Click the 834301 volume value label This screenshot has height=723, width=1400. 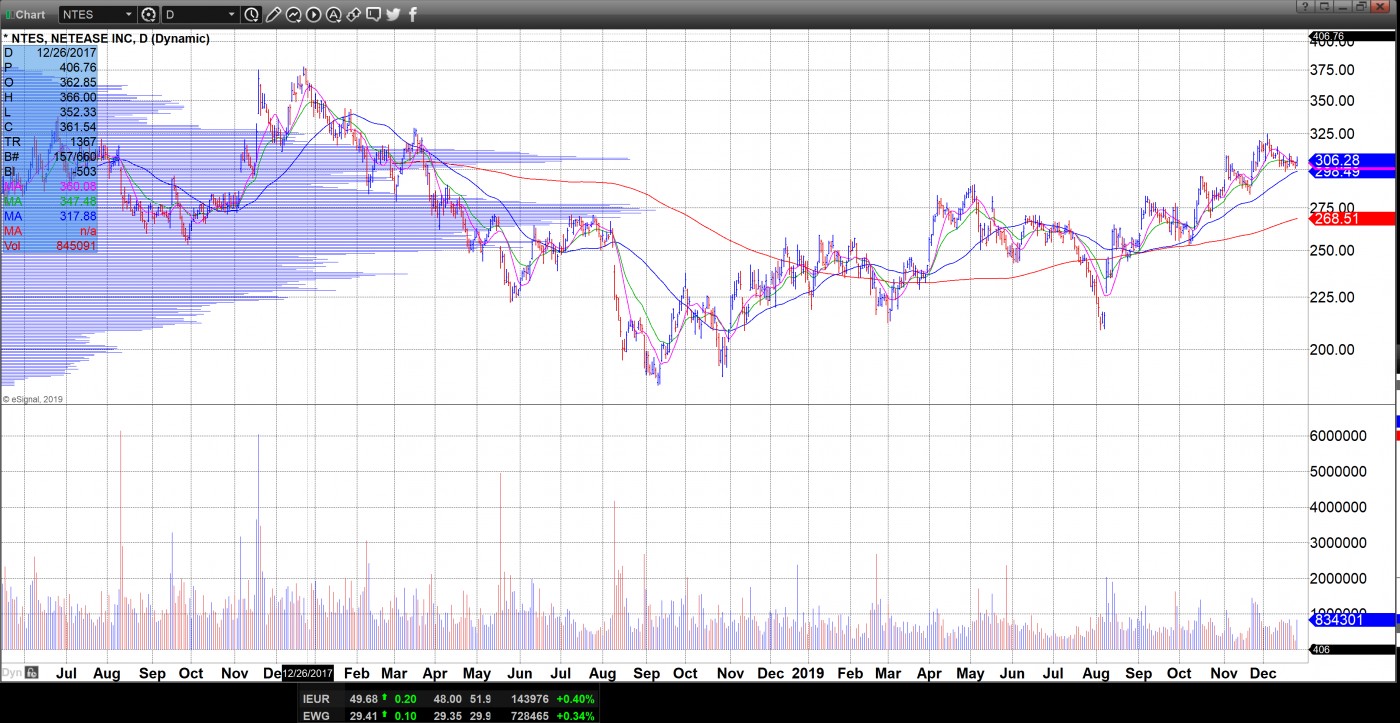pos(1353,620)
